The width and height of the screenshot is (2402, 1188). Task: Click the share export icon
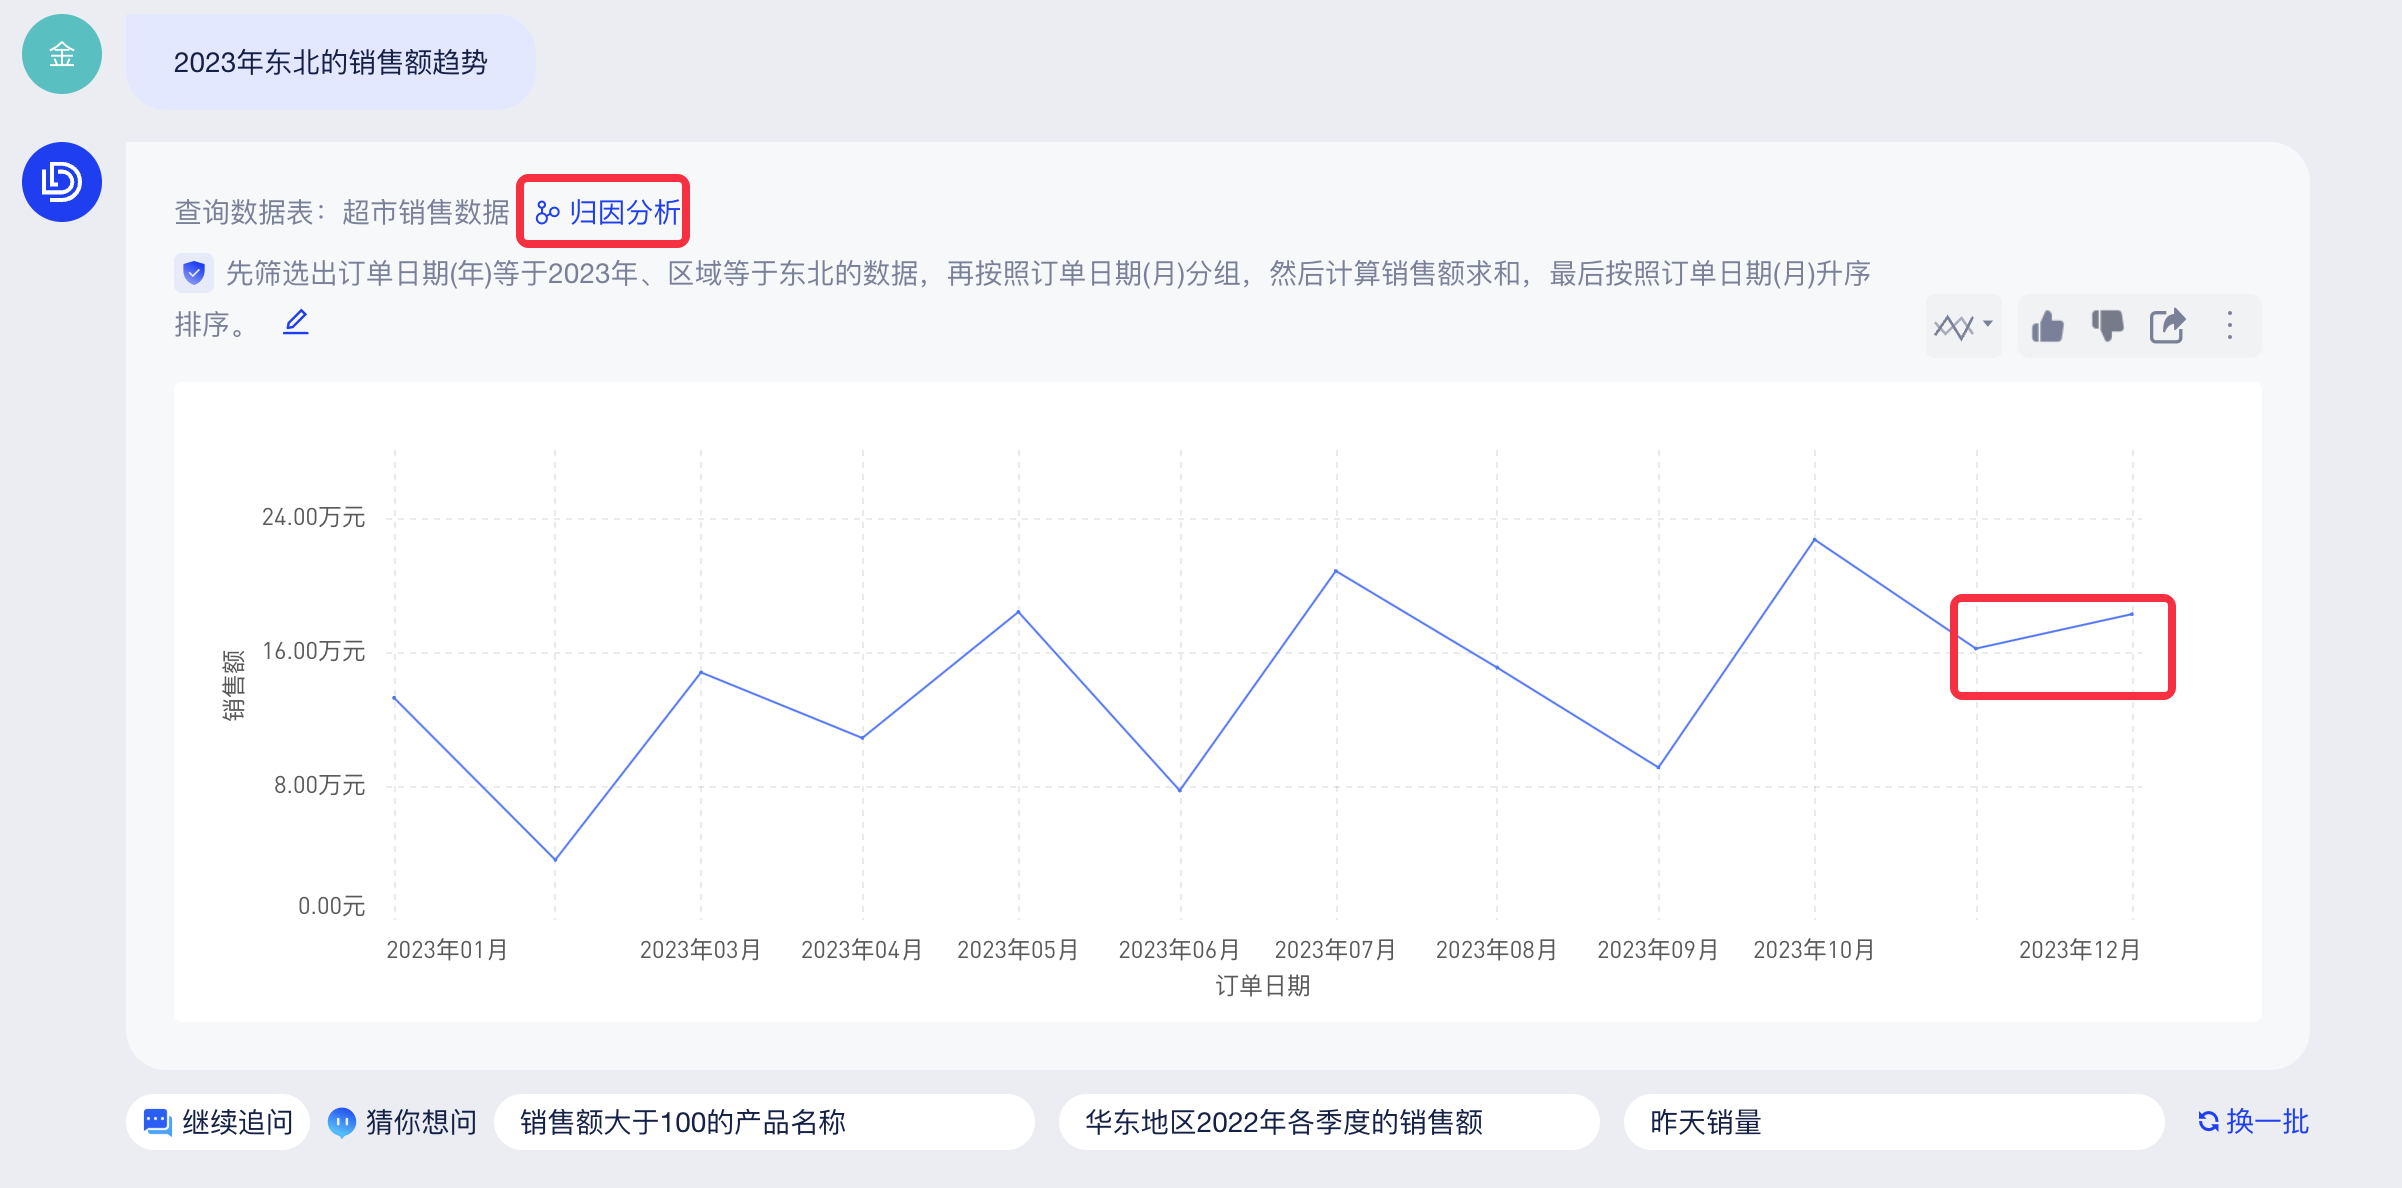click(x=2167, y=326)
